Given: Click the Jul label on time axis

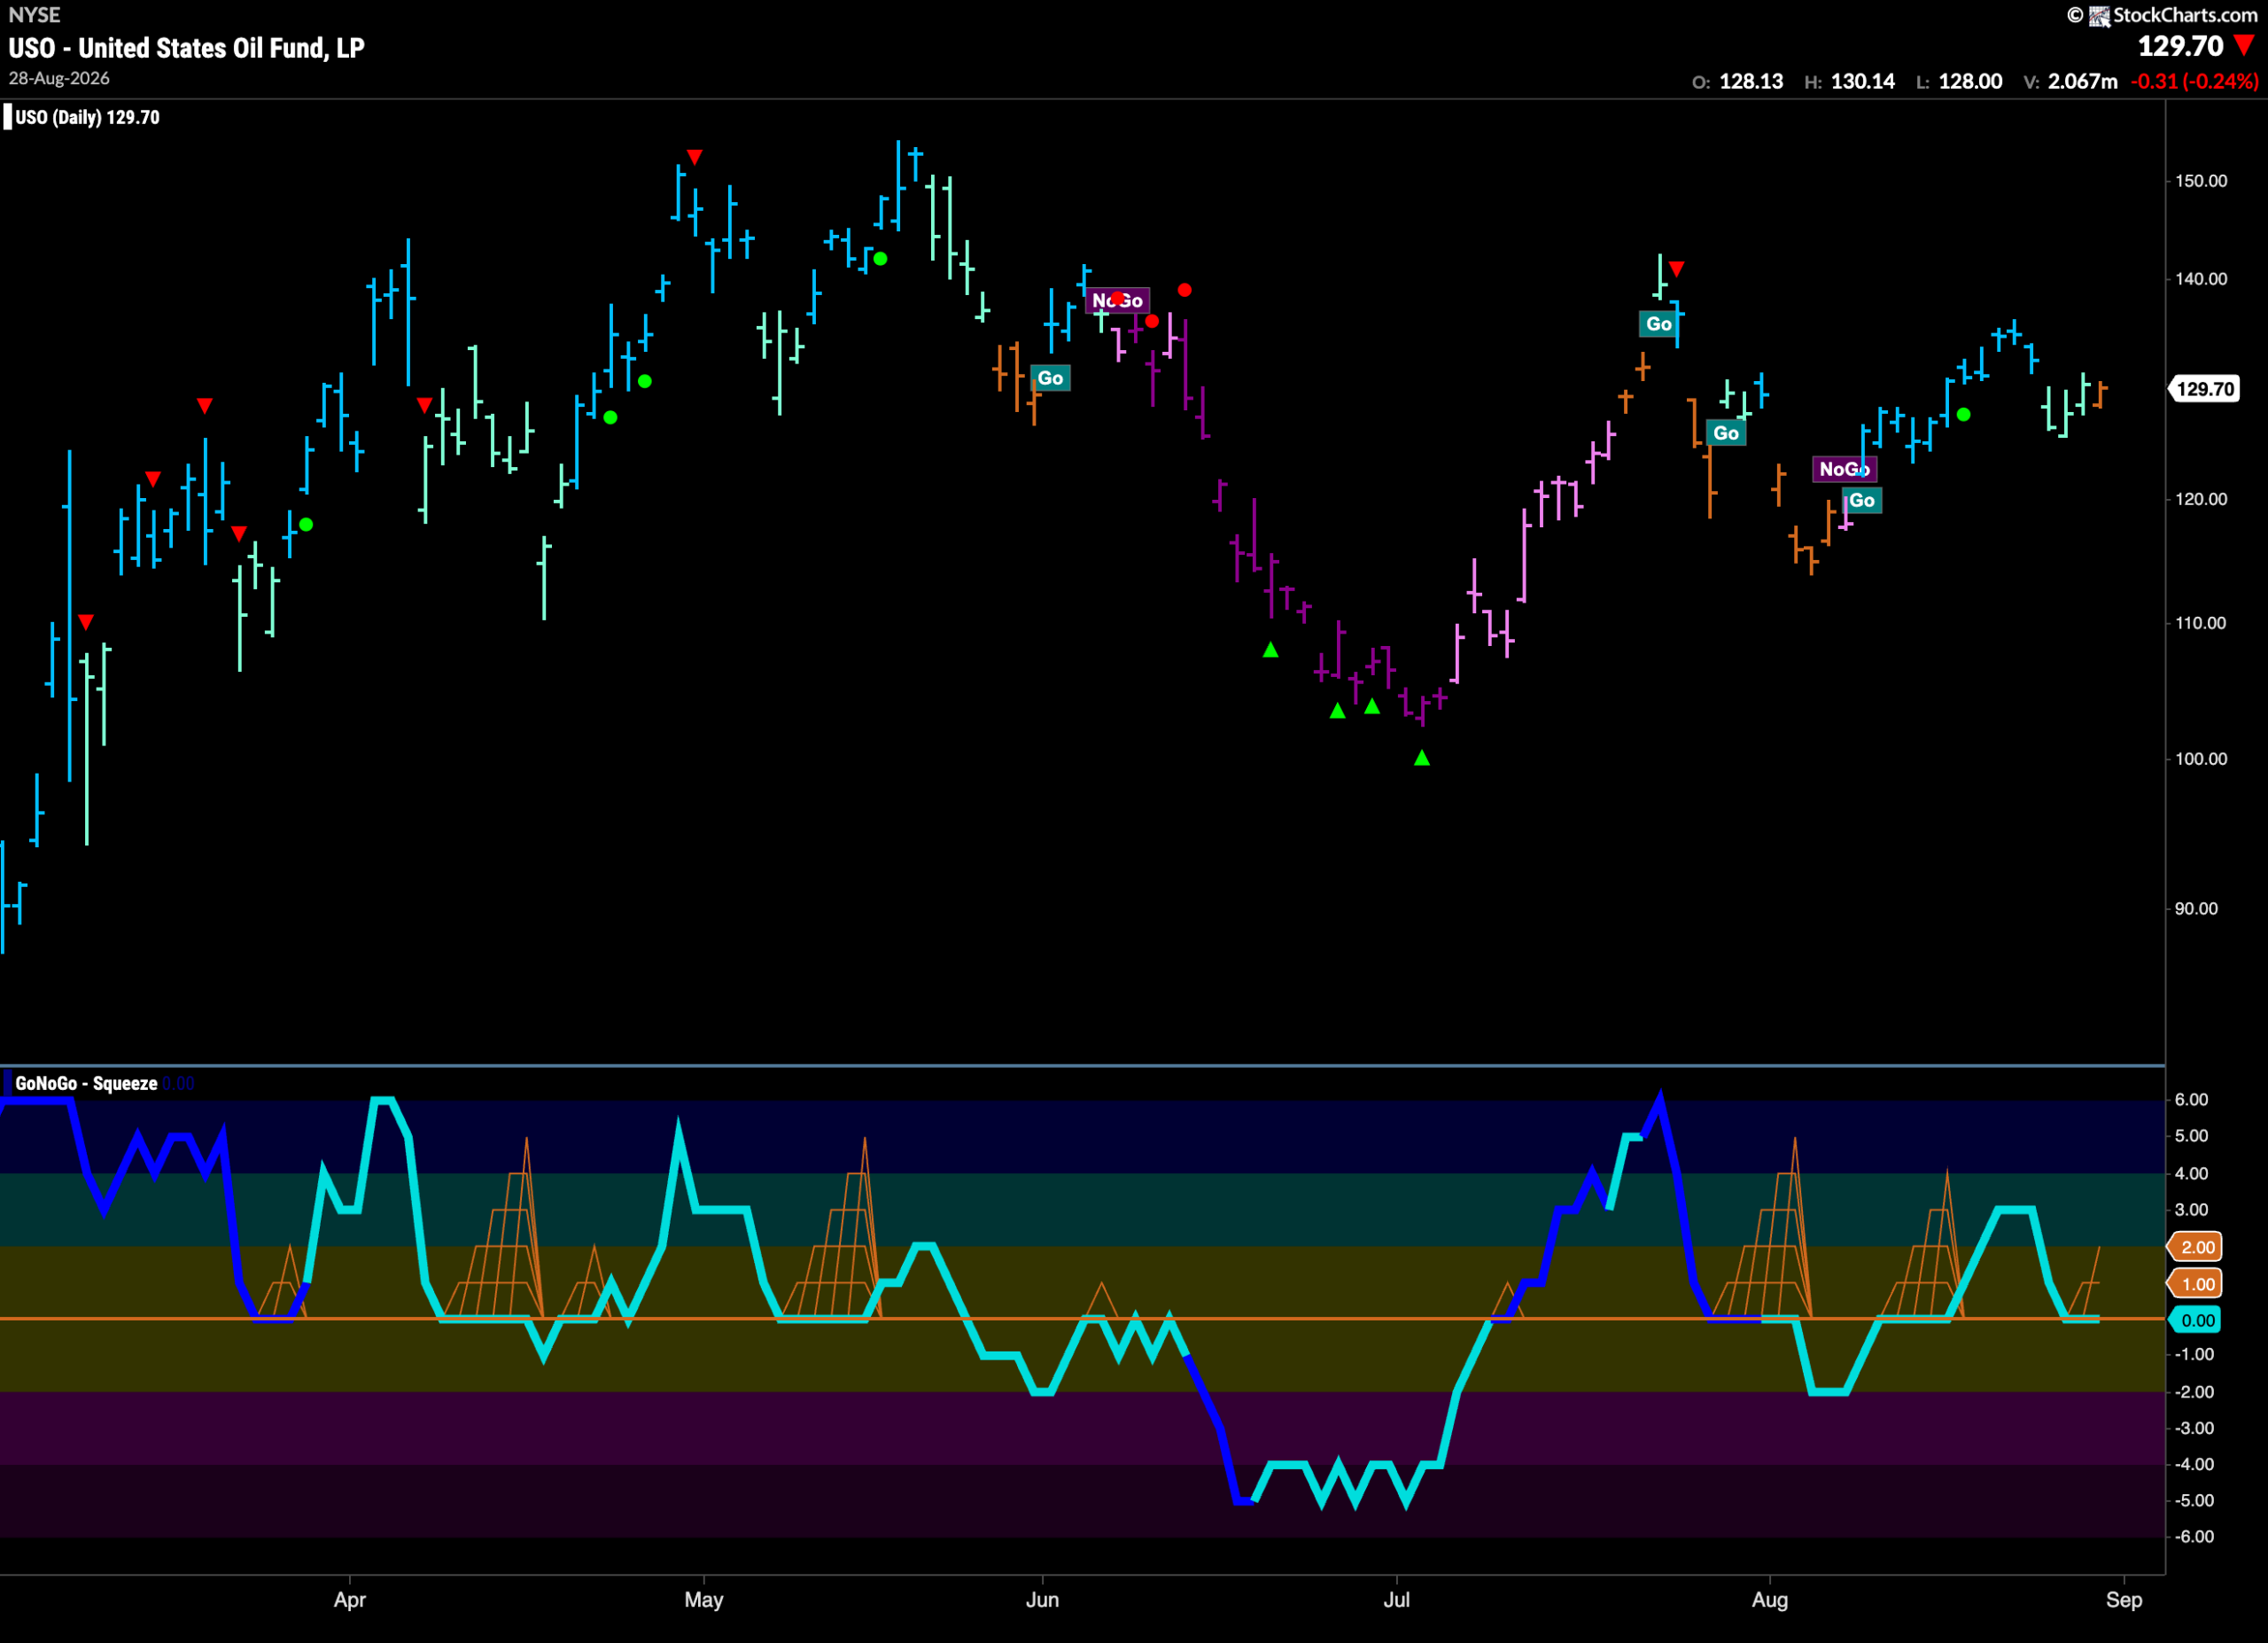Looking at the screenshot, I should click(1396, 1599).
